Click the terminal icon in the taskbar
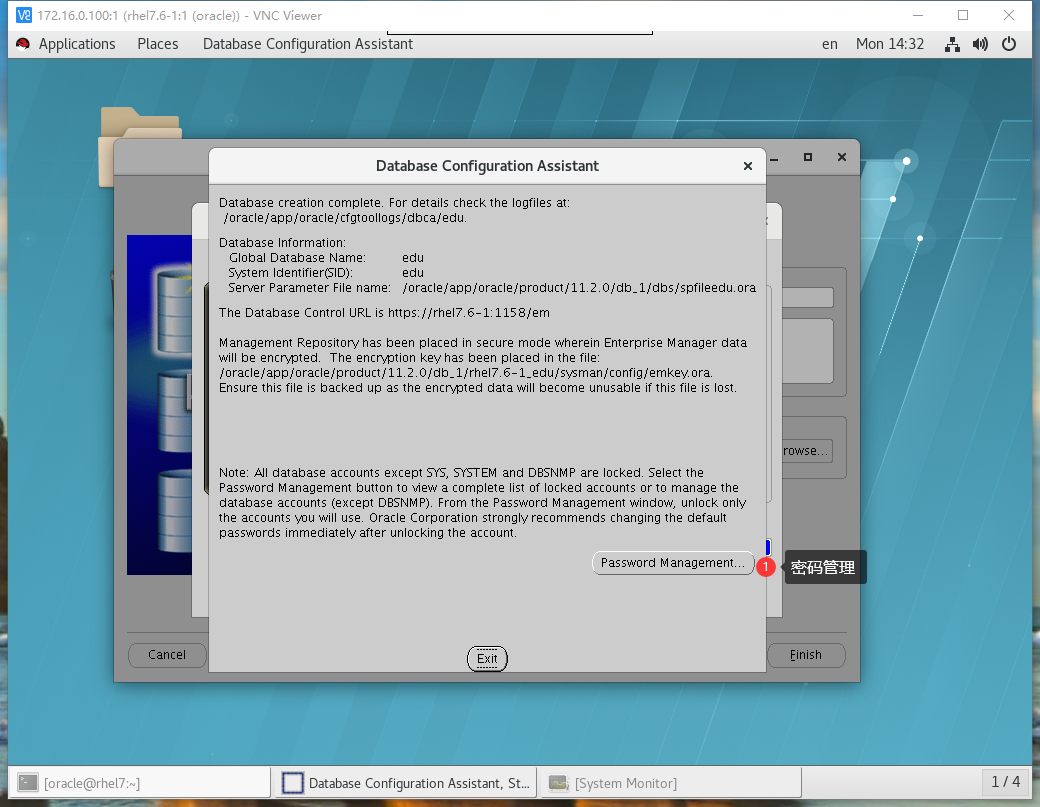Screen dimensions: 1040x807 point(28,783)
